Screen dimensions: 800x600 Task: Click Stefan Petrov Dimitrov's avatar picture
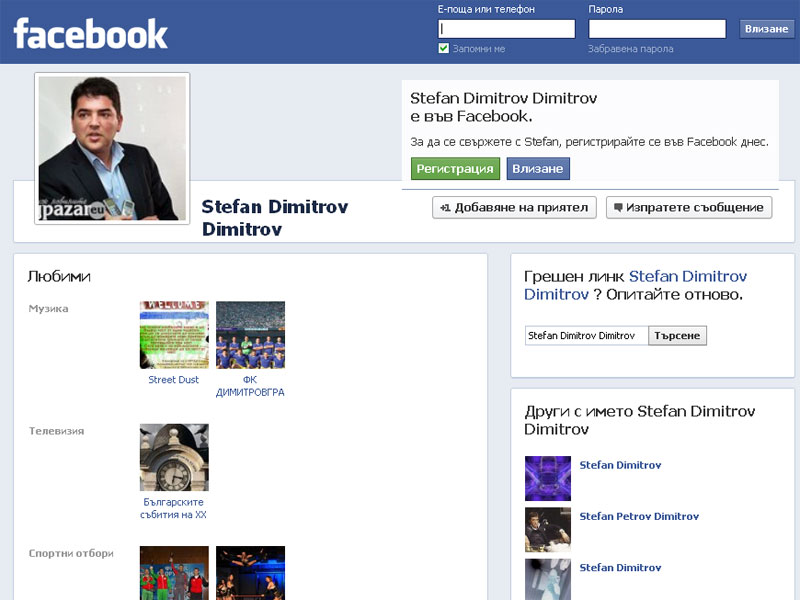(x=548, y=530)
